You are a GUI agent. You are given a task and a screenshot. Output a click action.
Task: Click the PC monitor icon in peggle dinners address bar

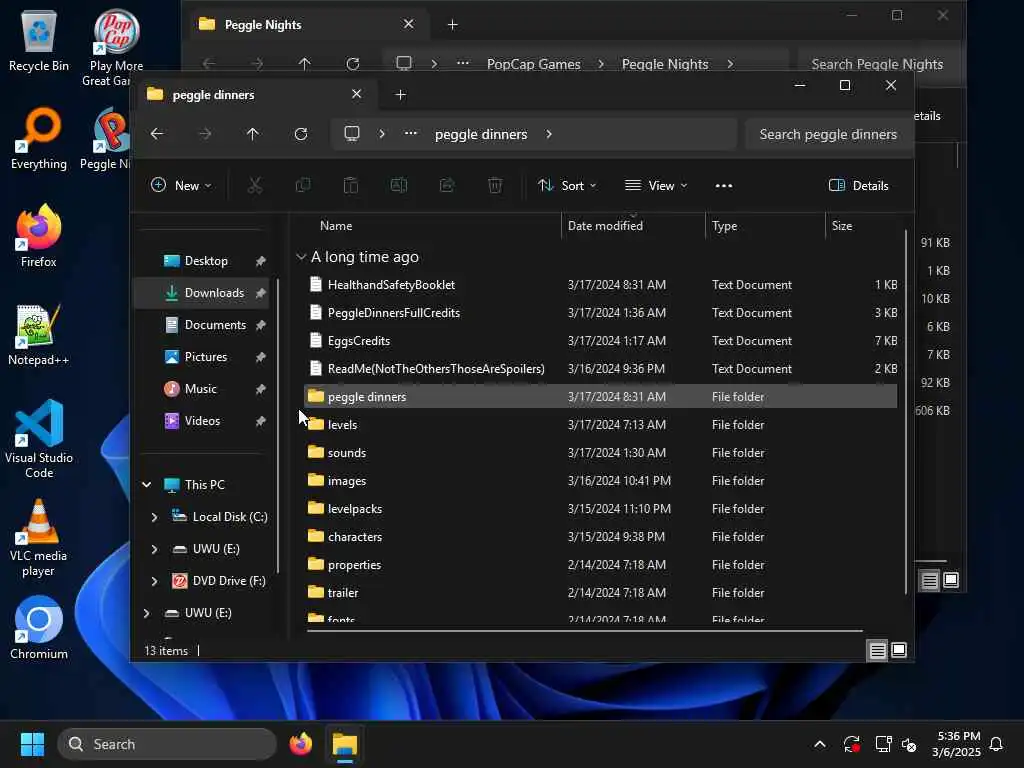coord(352,134)
